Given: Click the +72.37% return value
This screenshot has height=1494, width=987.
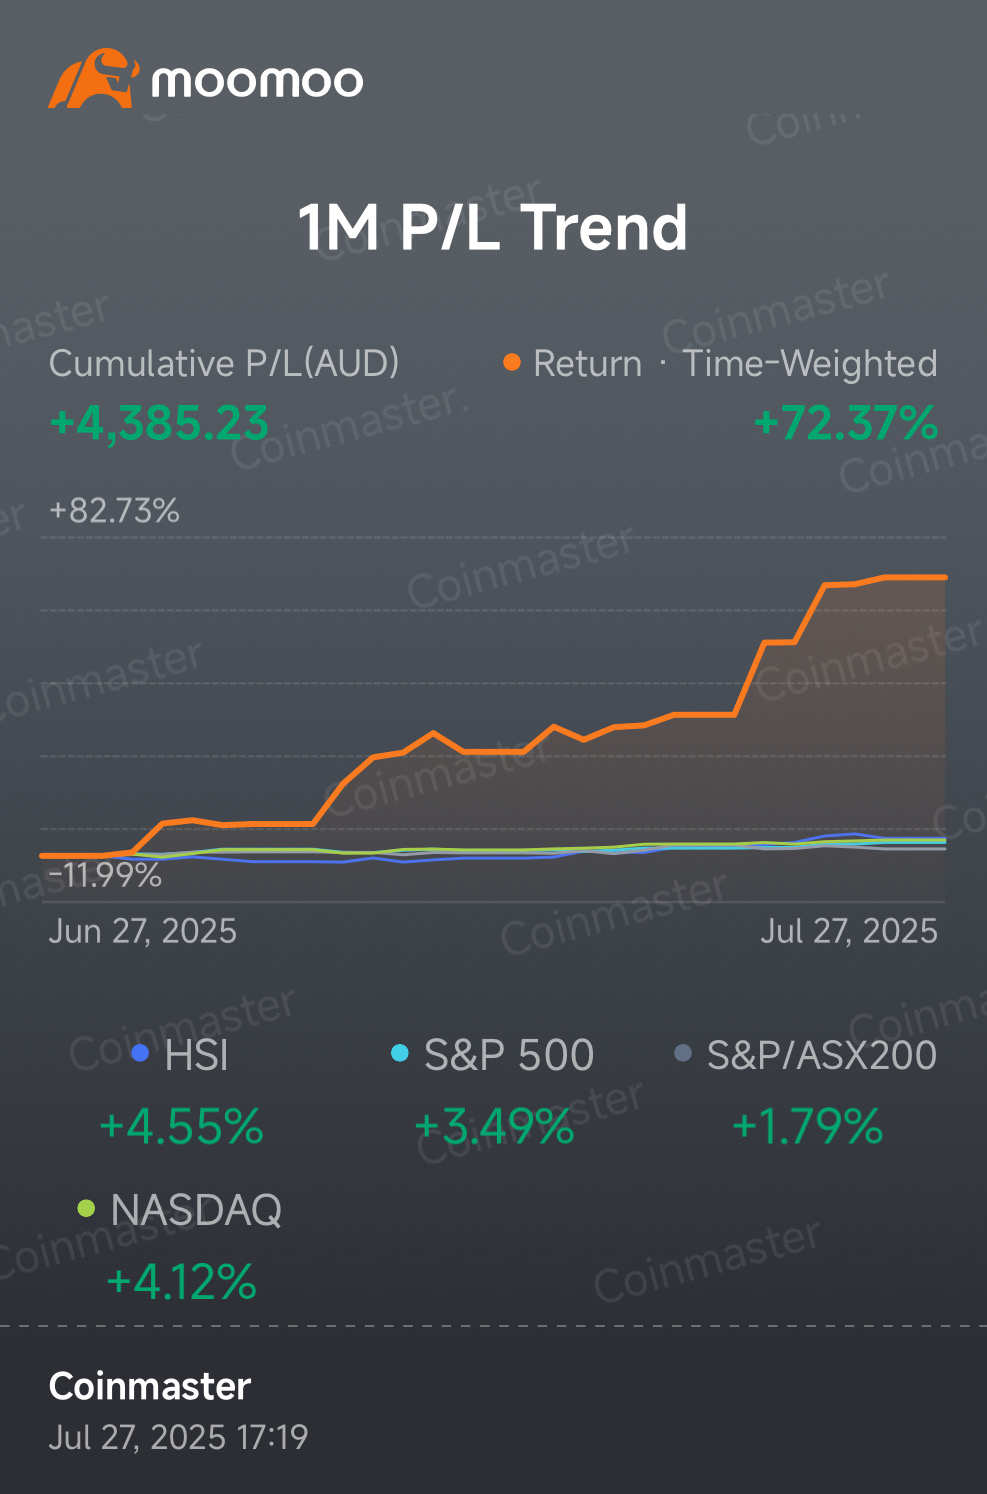Looking at the screenshot, I should pyautogui.click(x=846, y=422).
